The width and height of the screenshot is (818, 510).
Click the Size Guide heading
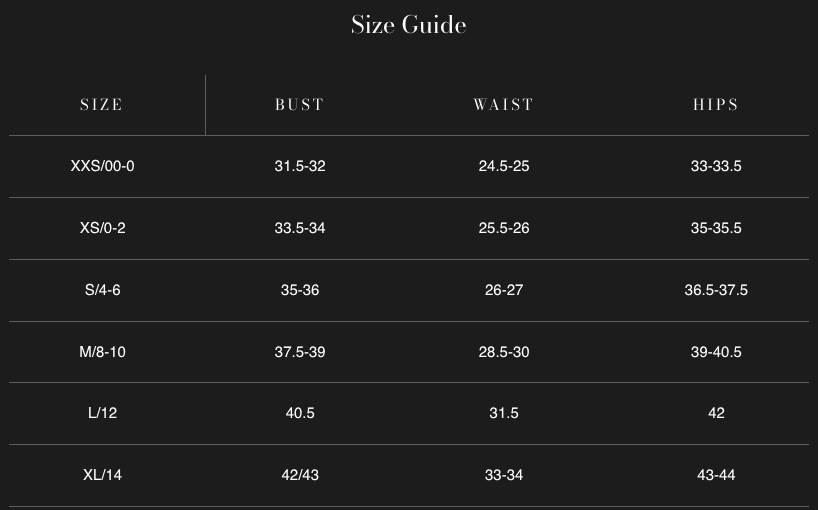click(408, 25)
